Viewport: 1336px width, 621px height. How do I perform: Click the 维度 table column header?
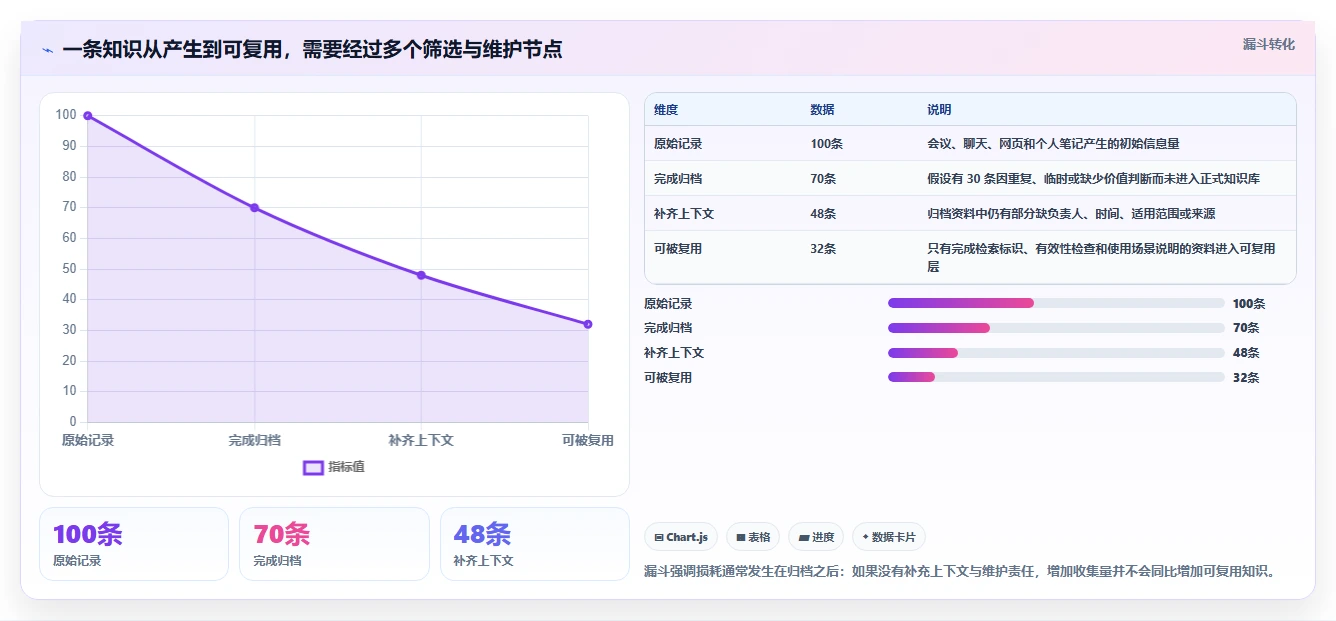[666, 110]
